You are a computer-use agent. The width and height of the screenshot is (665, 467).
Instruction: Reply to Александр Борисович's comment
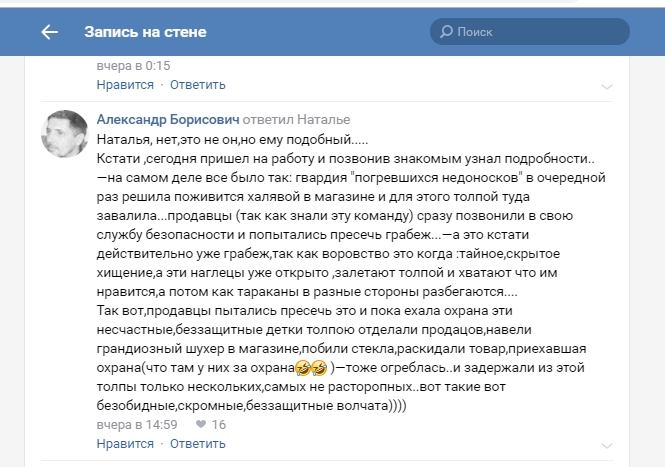tap(198, 444)
